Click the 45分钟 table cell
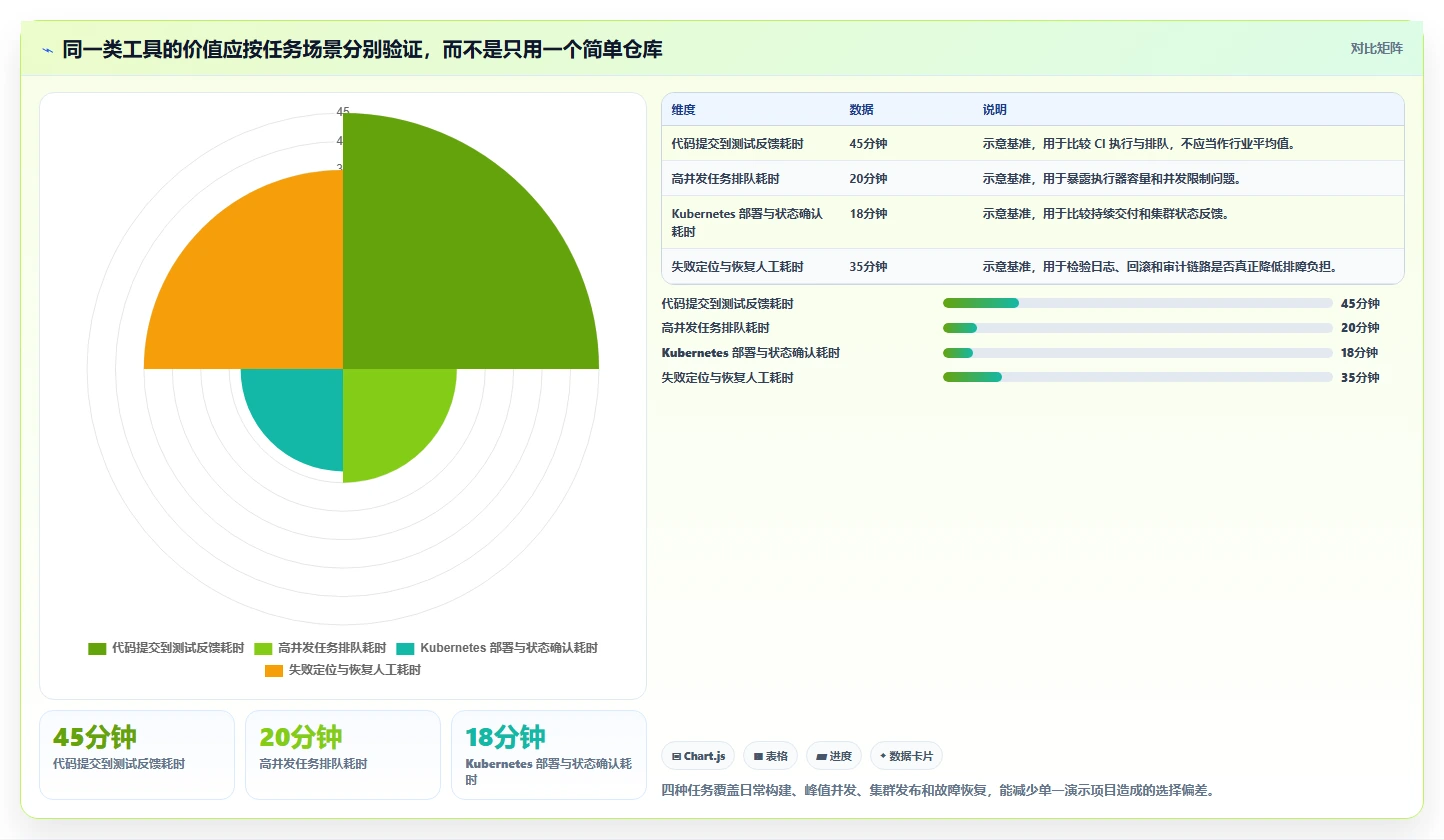Viewport: 1444px width, 840px height. (x=868, y=144)
